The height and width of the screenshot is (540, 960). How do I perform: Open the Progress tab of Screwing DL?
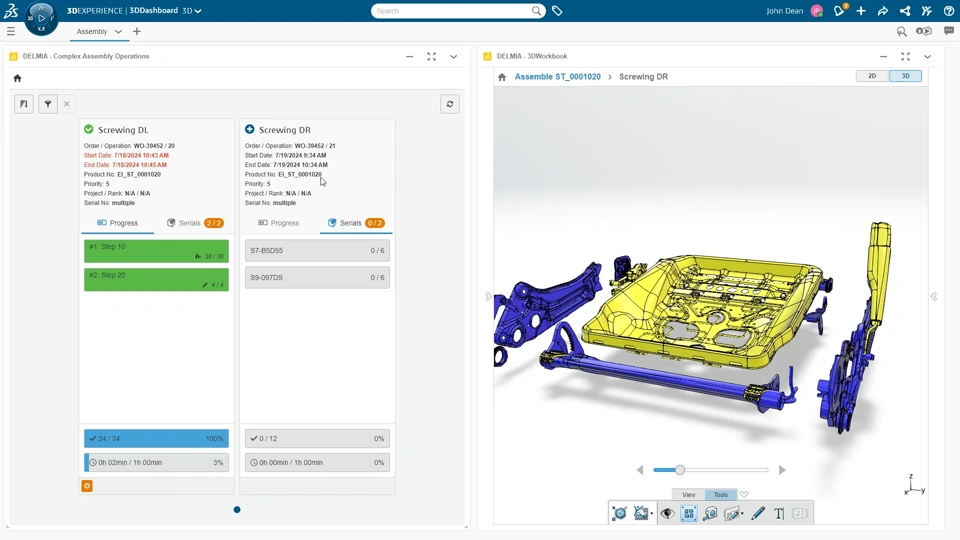[x=118, y=223]
